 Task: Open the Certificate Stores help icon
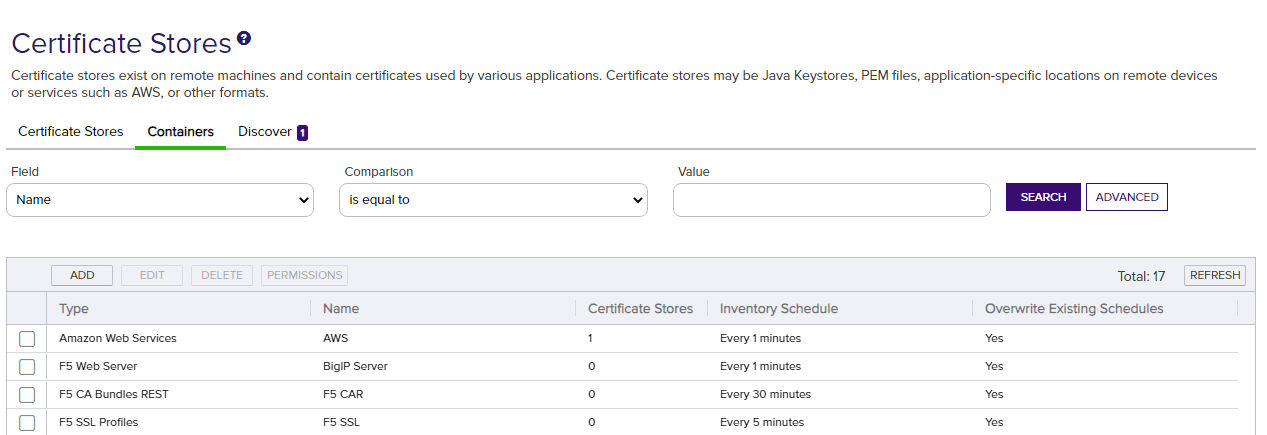[x=244, y=39]
